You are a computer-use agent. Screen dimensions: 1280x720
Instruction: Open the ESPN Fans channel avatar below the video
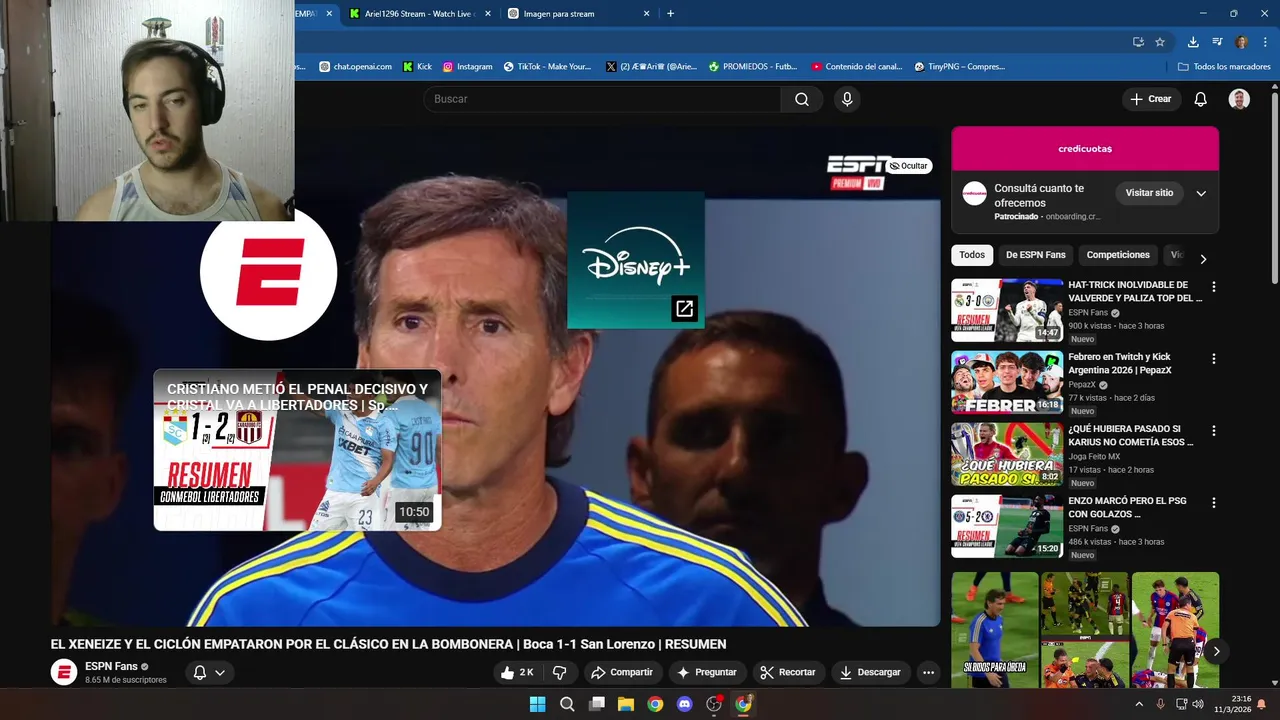point(64,672)
